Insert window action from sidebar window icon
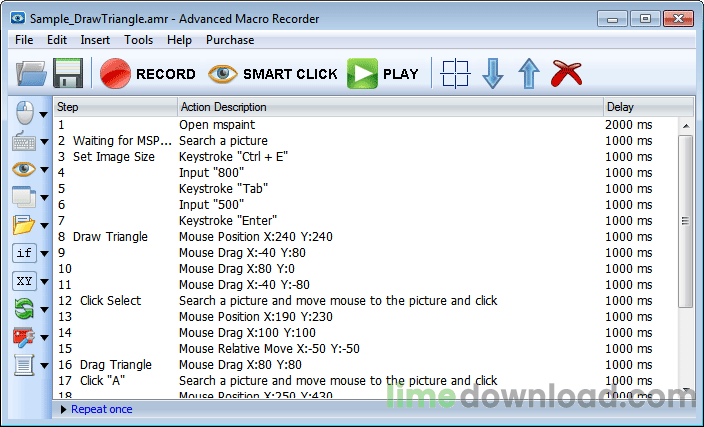This screenshot has height=427, width=704. (23, 197)
